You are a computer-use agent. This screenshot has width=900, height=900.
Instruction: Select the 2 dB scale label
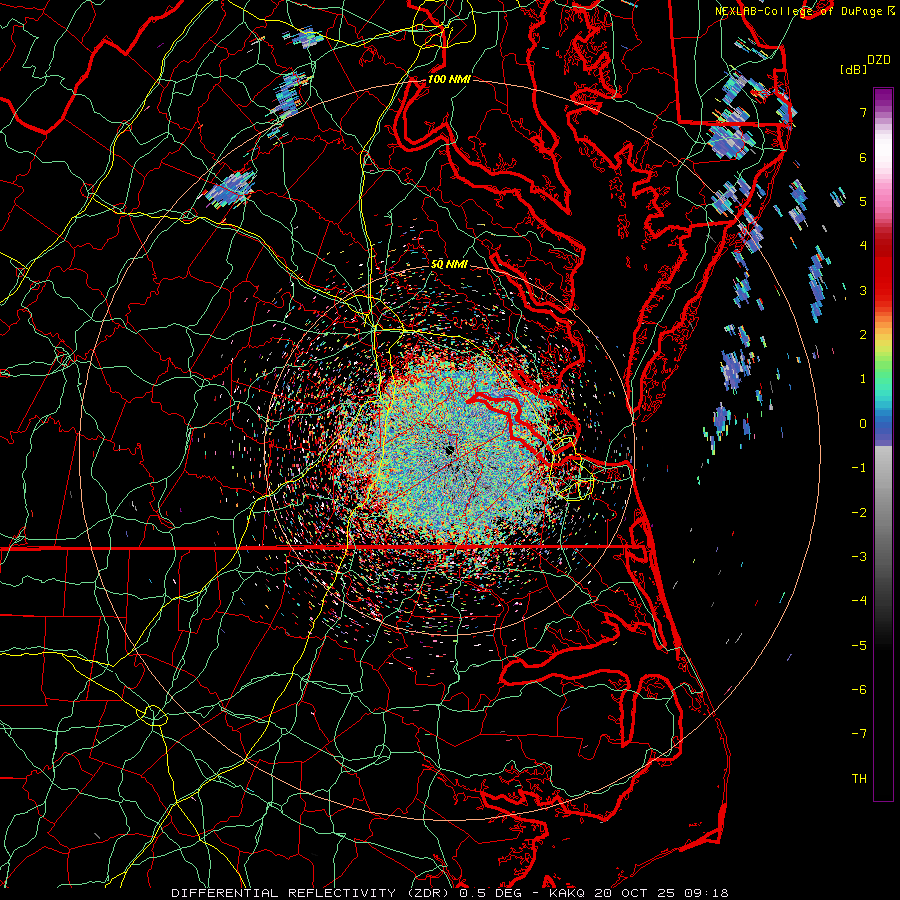point(863,335)
